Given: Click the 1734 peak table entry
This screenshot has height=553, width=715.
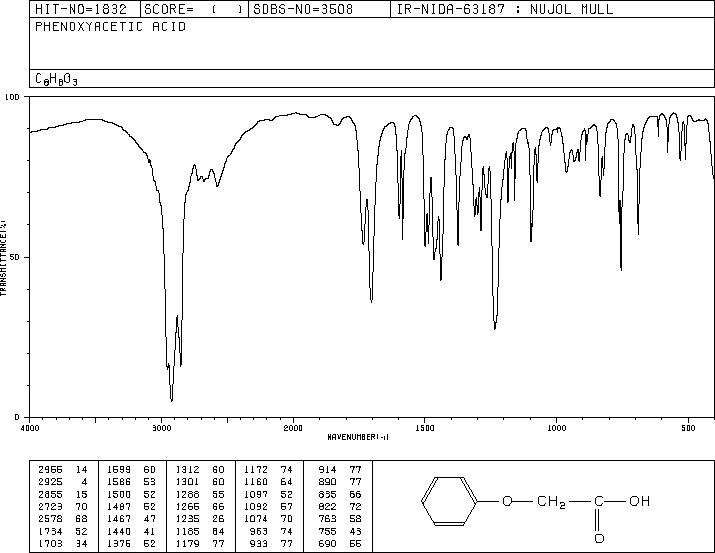Looking at the screenshot, I should tap(62, 532).
